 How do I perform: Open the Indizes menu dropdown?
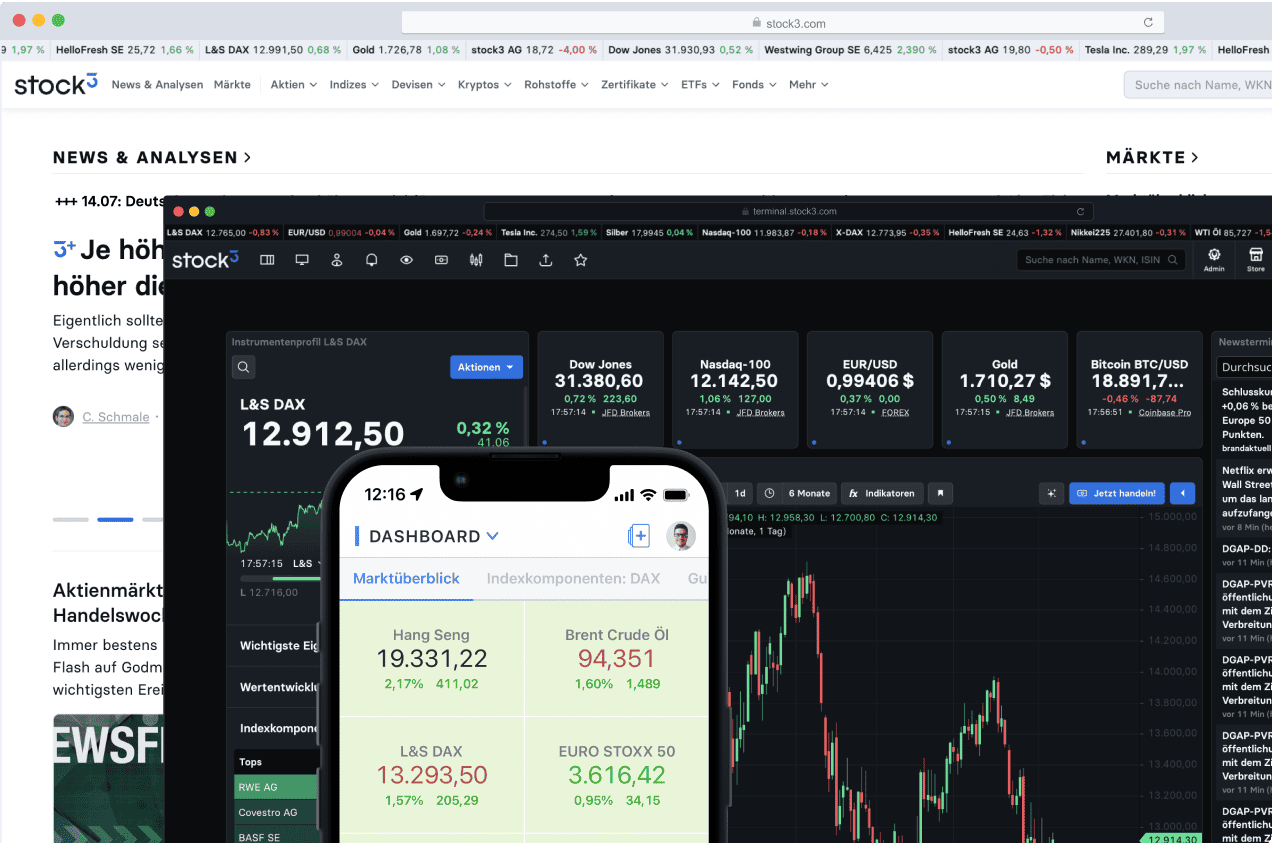[354, 85]
